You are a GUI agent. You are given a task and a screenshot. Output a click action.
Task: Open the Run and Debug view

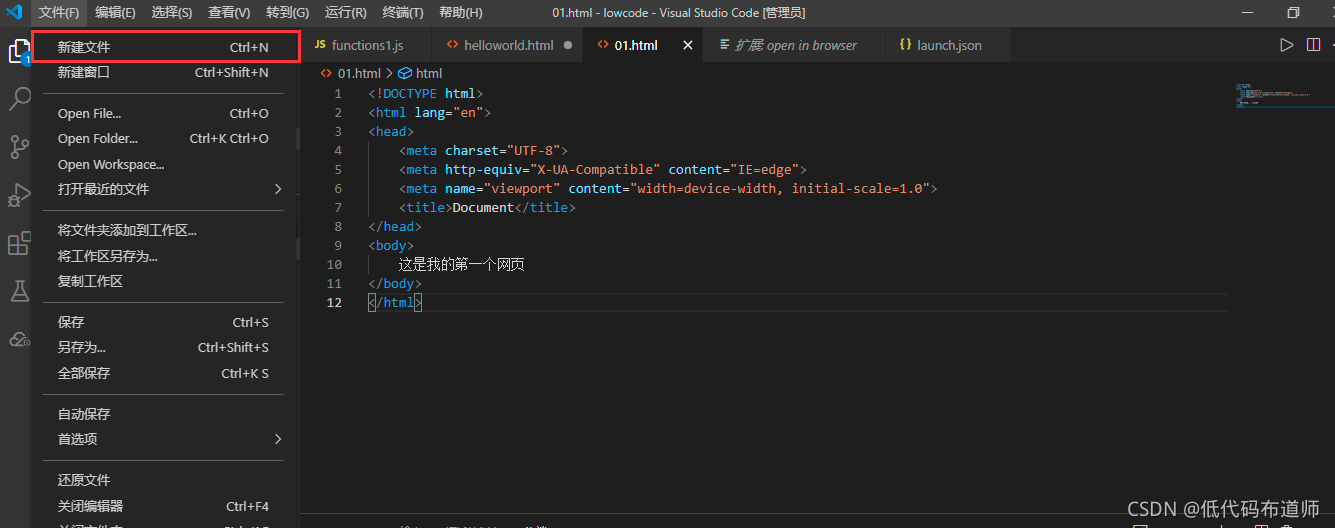click(19, 195)
